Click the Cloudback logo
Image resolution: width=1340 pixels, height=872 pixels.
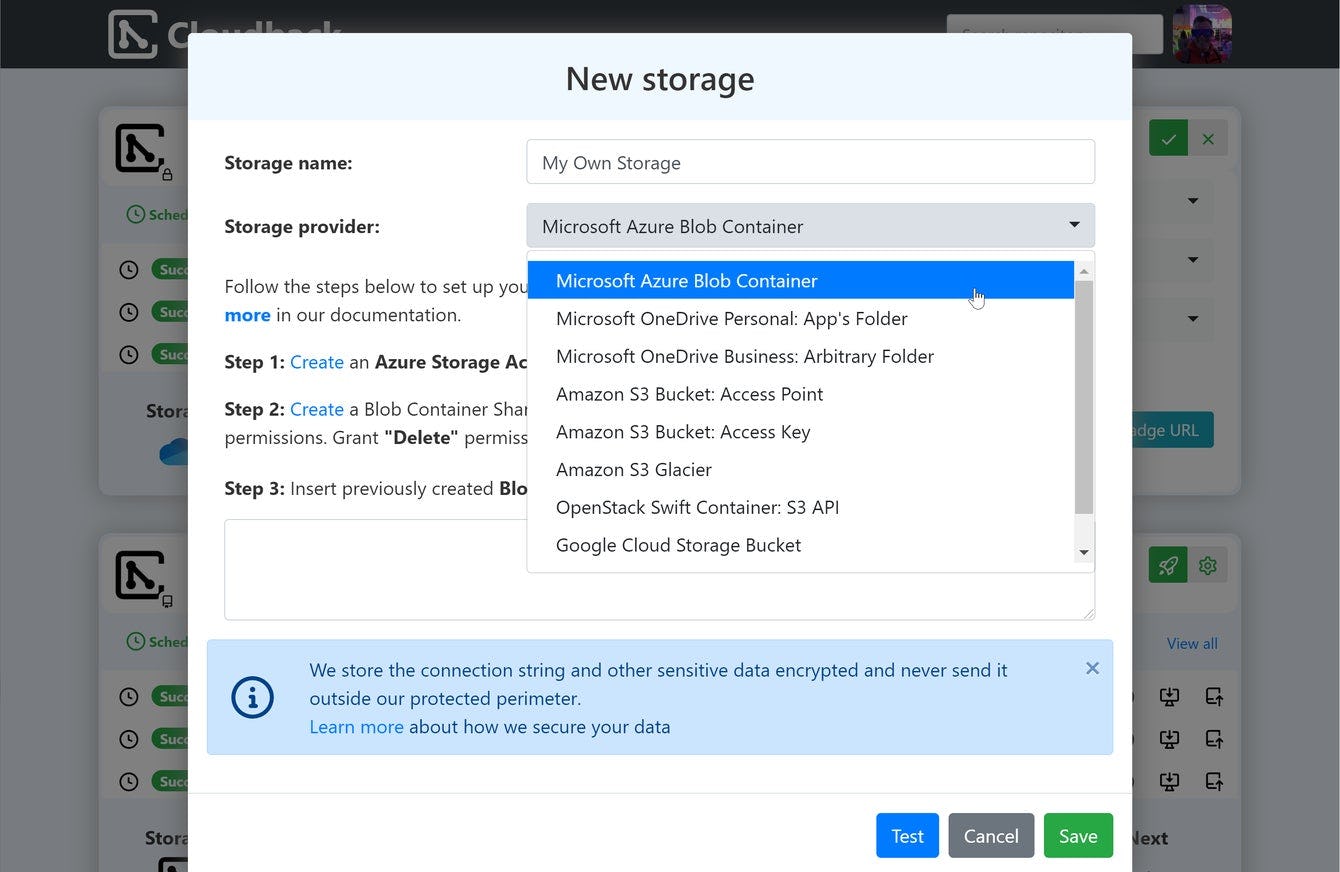(x=135, y=33)
